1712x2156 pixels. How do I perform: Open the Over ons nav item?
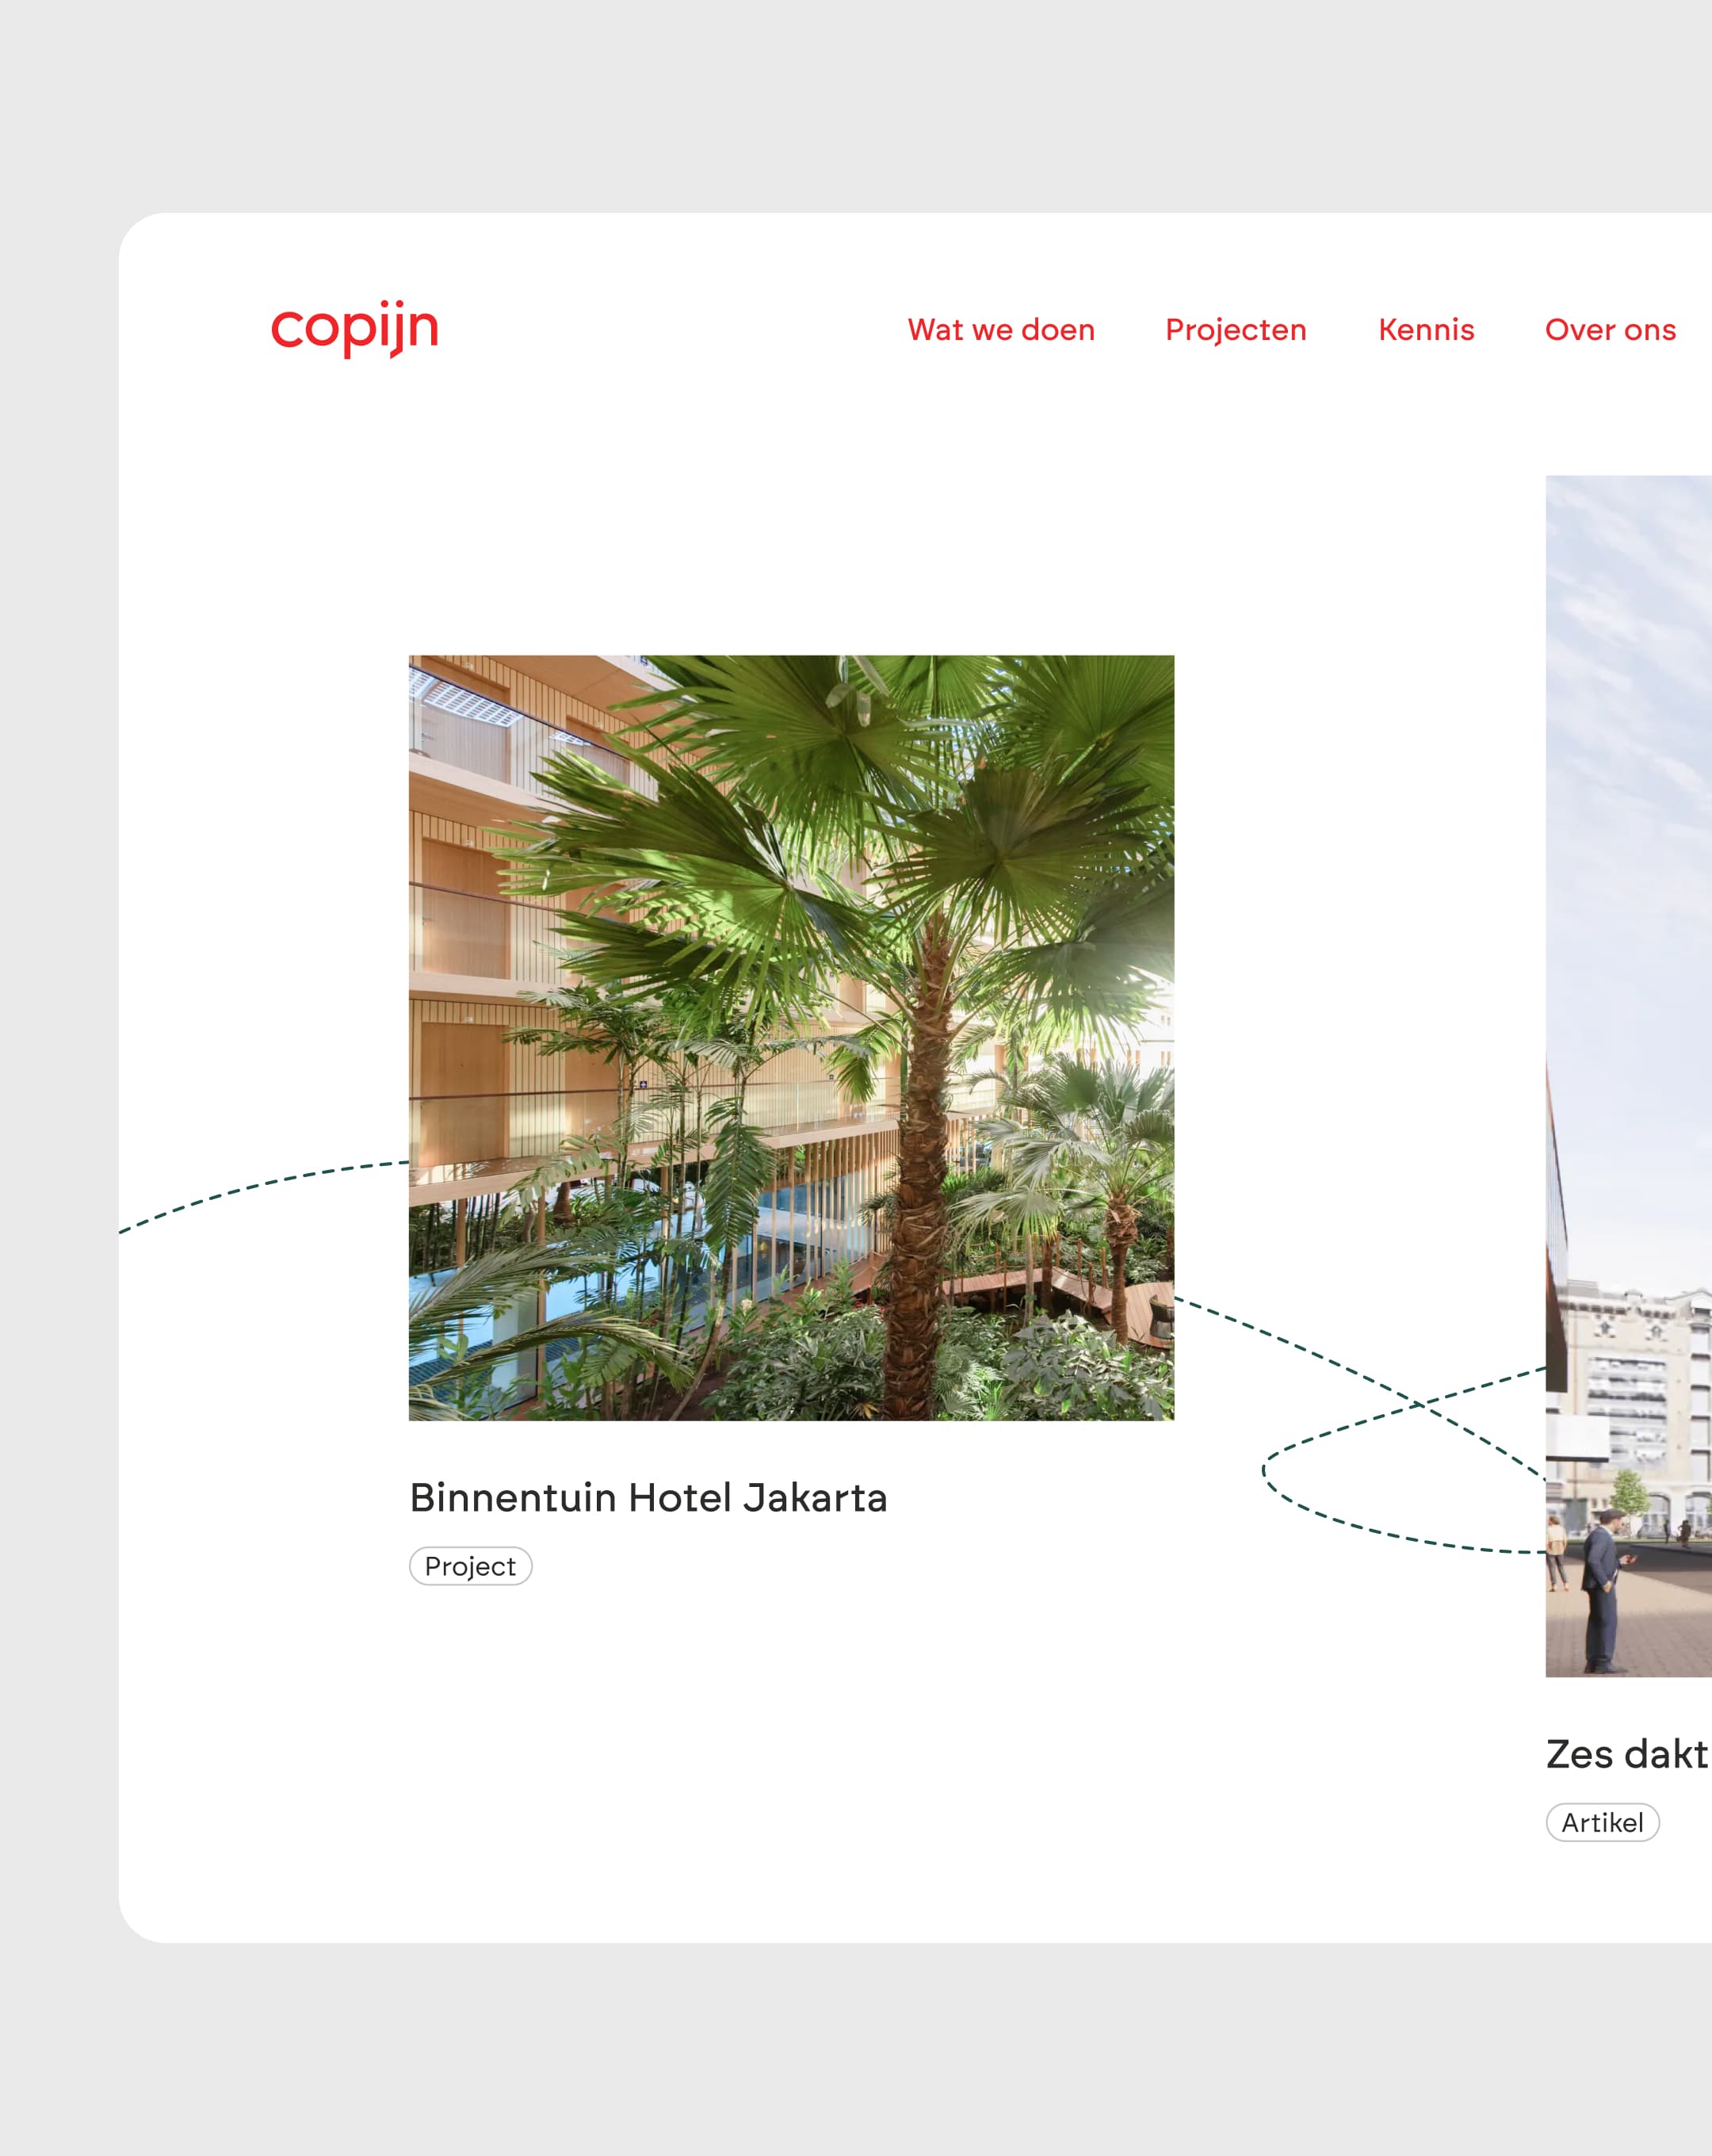click(1610, 330)
